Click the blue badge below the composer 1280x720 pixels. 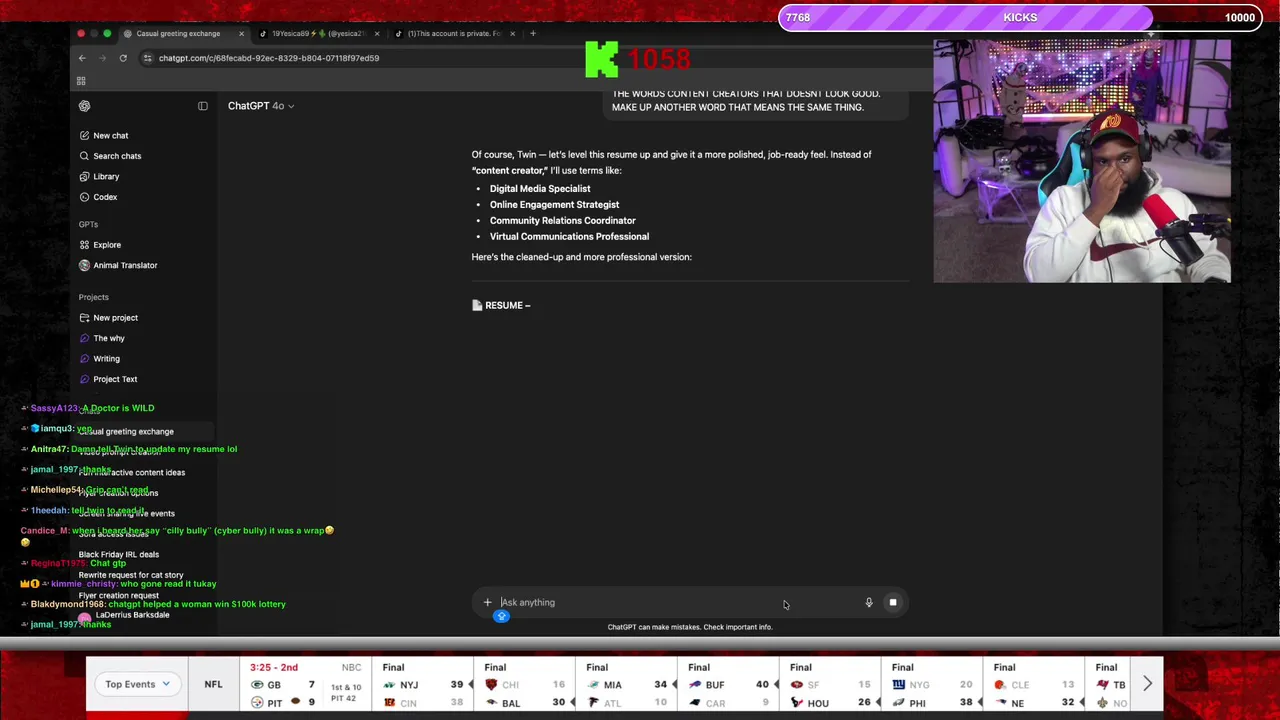coord(502,616)
